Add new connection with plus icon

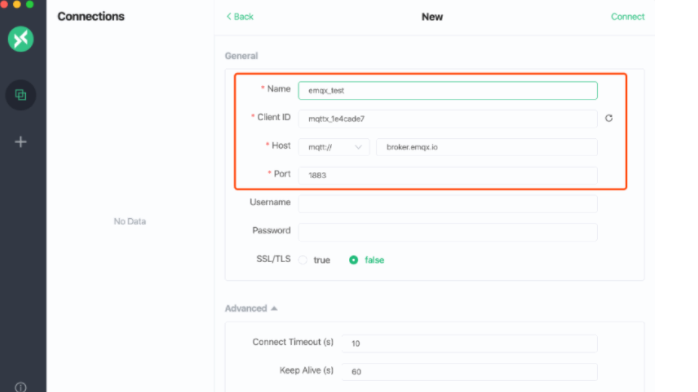click(x=20, y=142)
